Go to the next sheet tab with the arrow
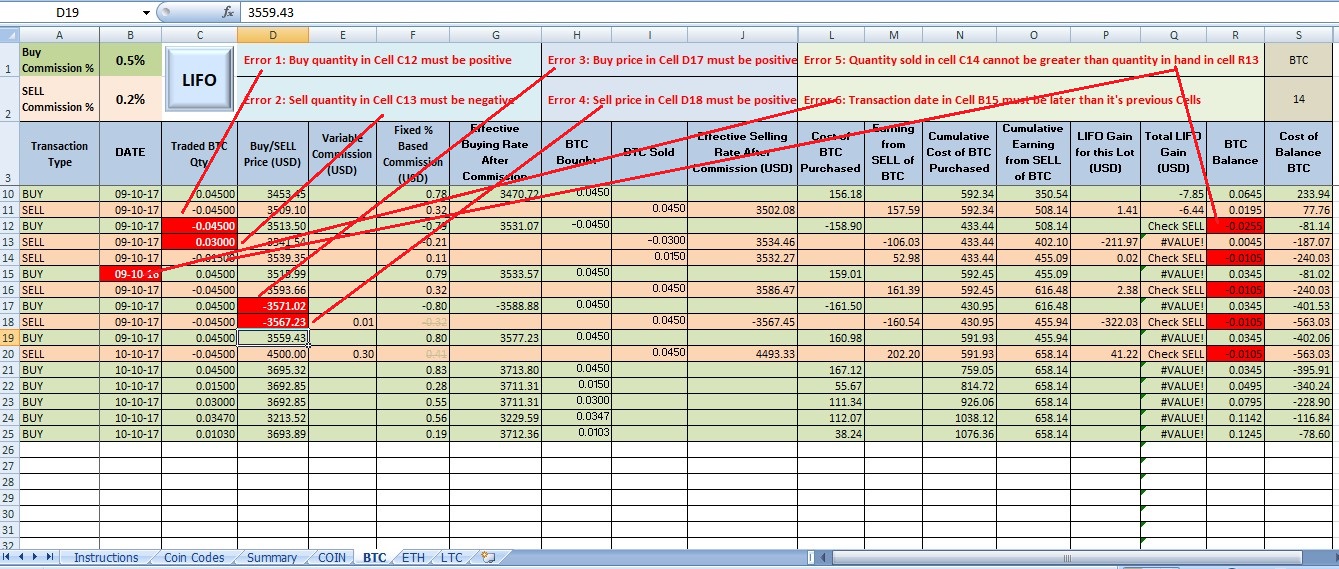This screenshot has height=569, width=1339. tap(36, 557)
